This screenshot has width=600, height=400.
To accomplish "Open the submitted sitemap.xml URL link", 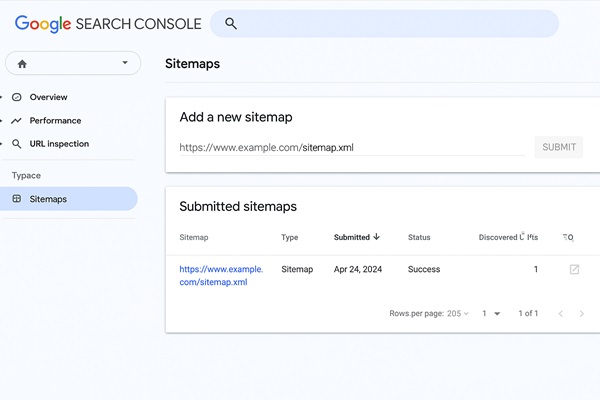I will [221, 275].
